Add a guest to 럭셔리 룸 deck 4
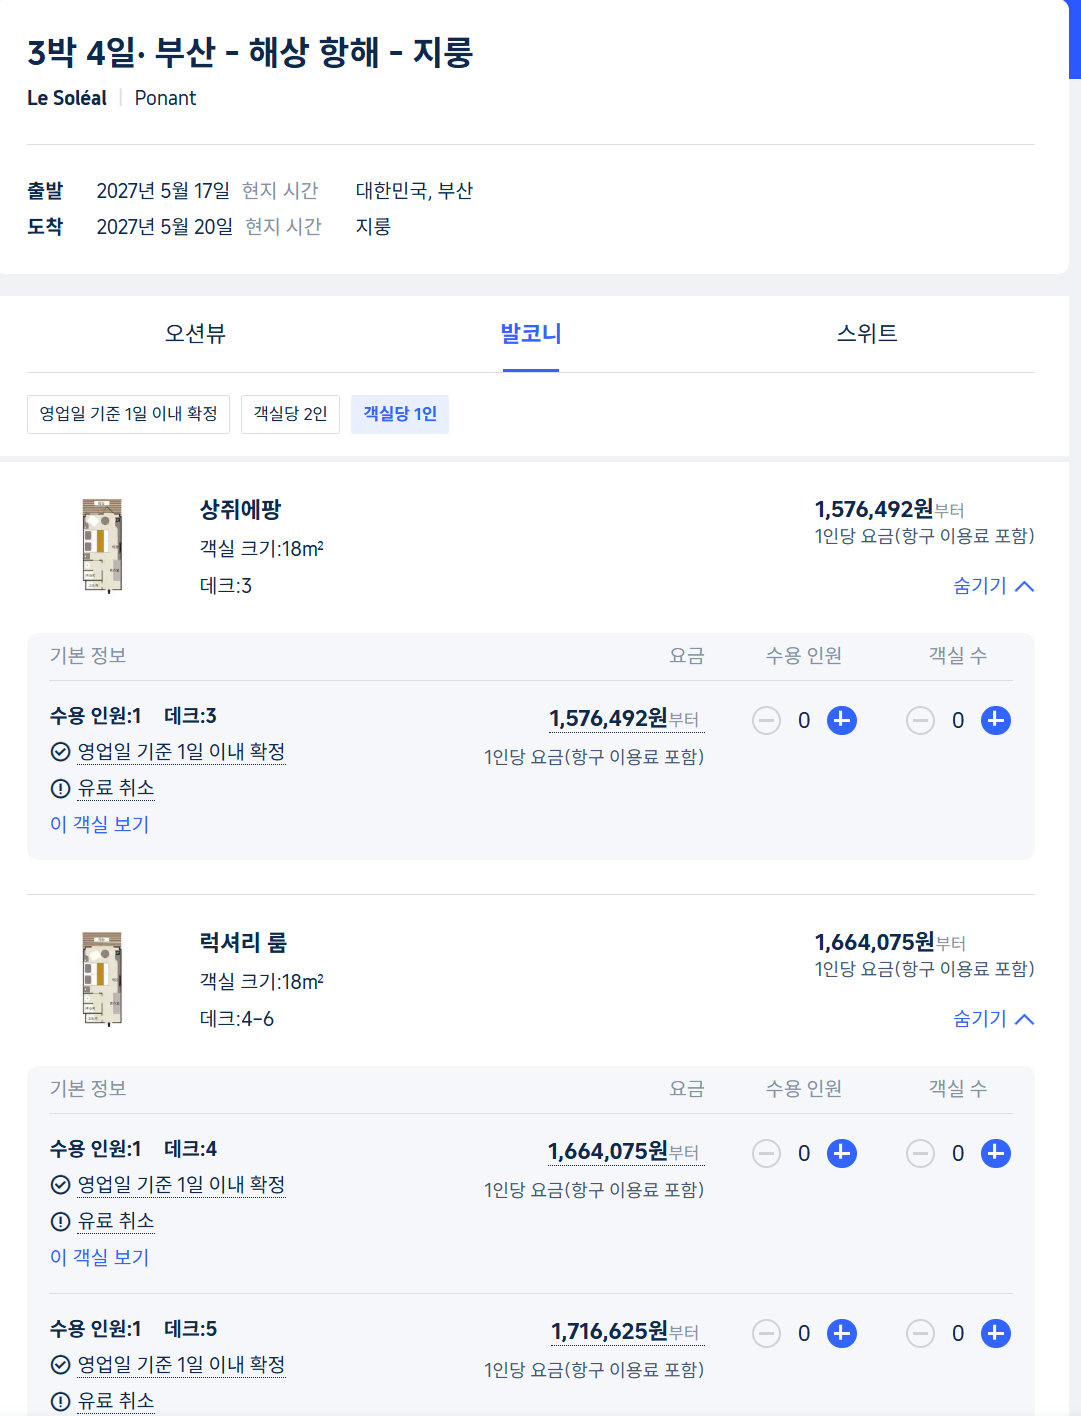The height and width of the screenshot is (1416, 1081). click(x=842, y=1153)
